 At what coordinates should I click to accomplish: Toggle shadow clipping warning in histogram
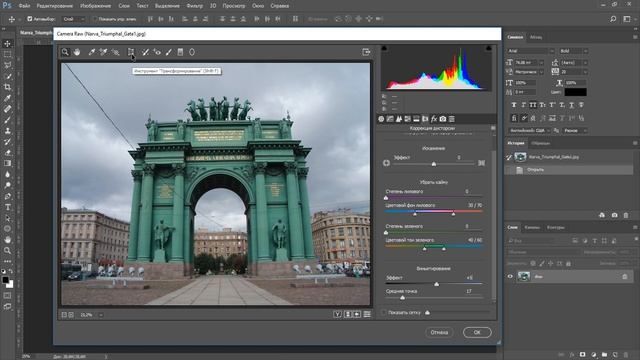coord(384,49)
